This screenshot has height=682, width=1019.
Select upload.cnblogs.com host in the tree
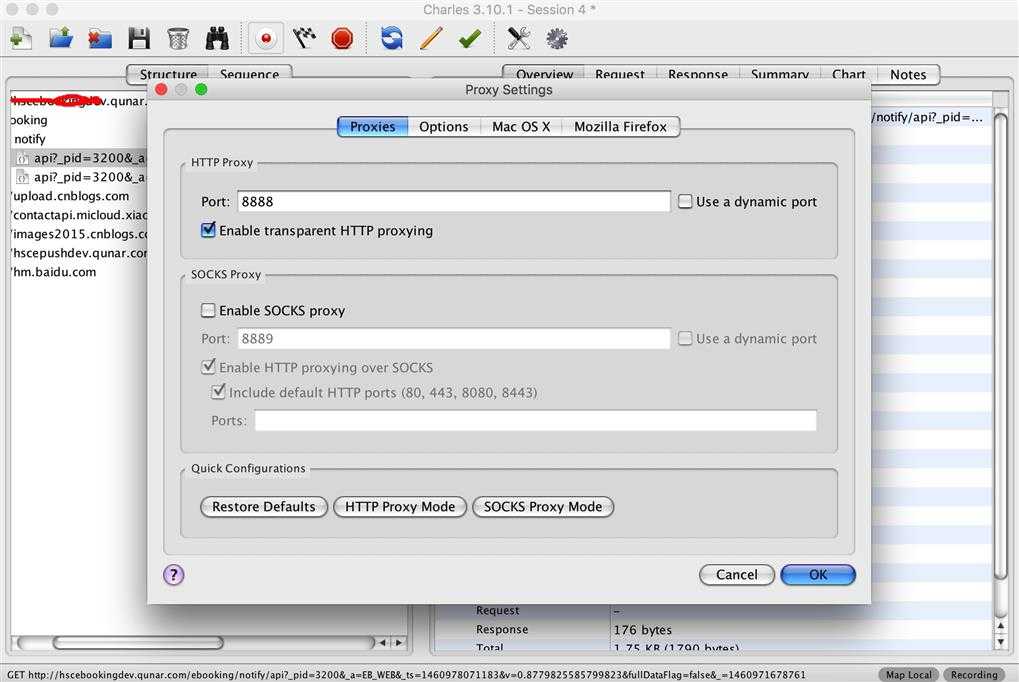(x=71, y=196)
